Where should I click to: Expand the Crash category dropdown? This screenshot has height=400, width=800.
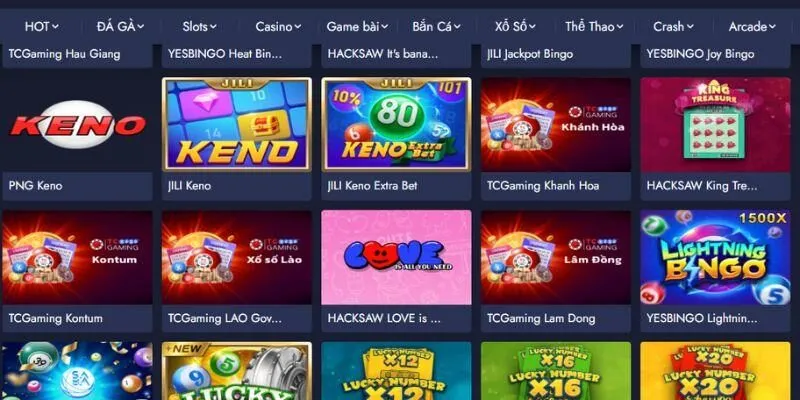[x=673, y=27]
